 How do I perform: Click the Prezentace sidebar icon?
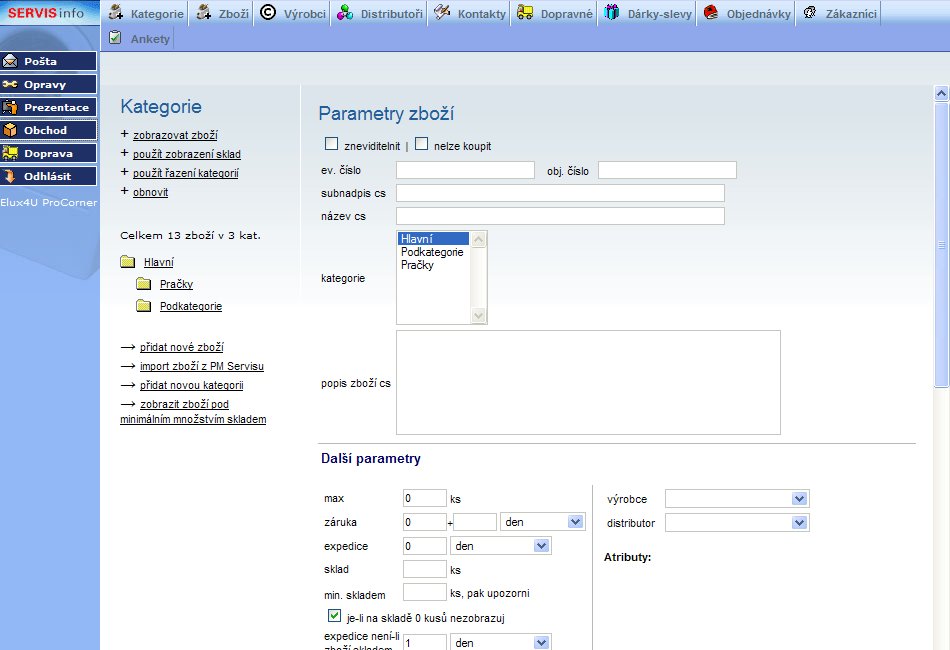click(x=10, y=107)
